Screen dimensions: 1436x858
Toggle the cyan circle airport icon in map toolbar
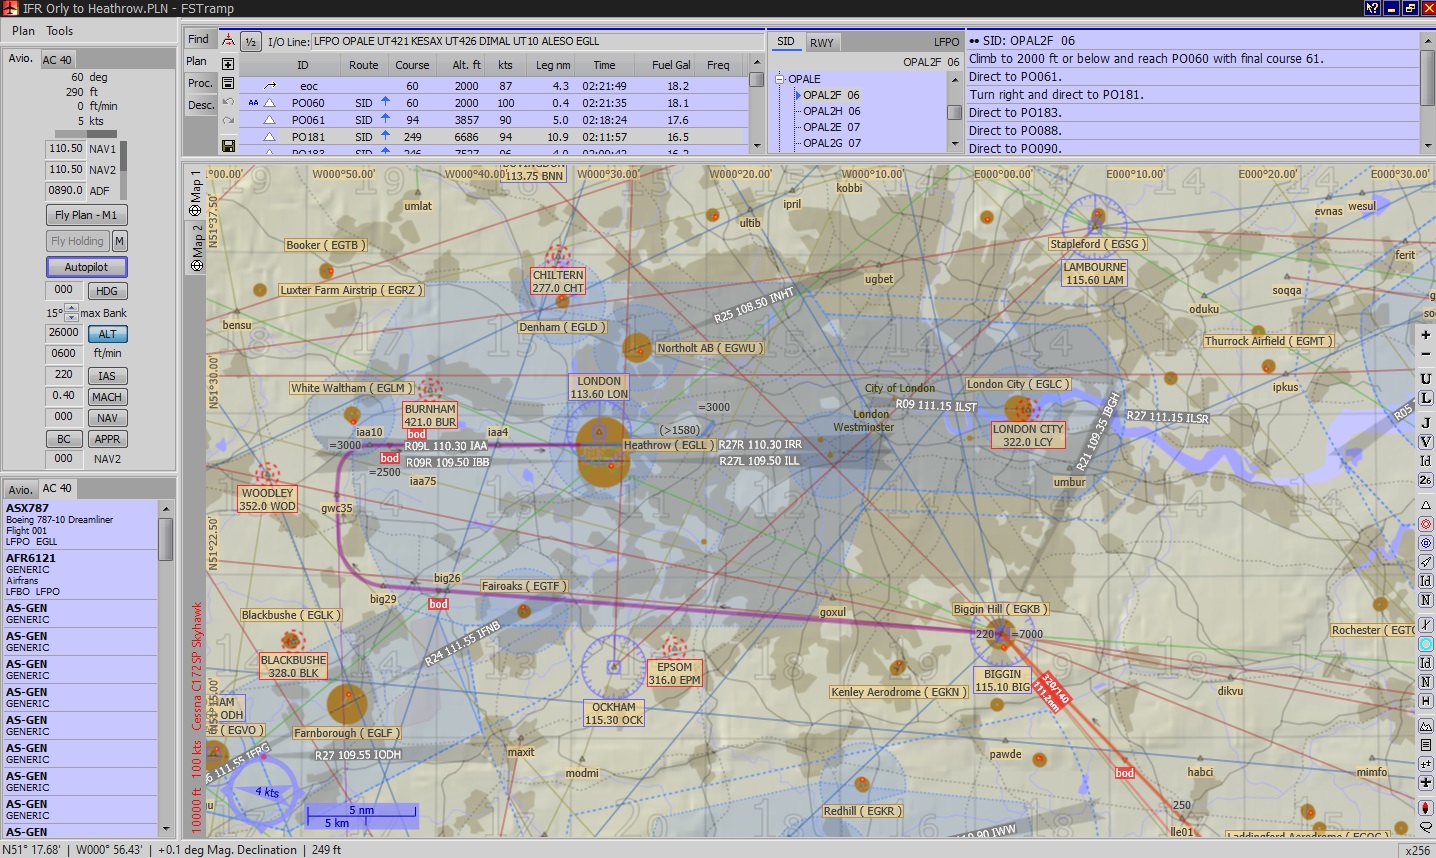tap(1426, 644)
